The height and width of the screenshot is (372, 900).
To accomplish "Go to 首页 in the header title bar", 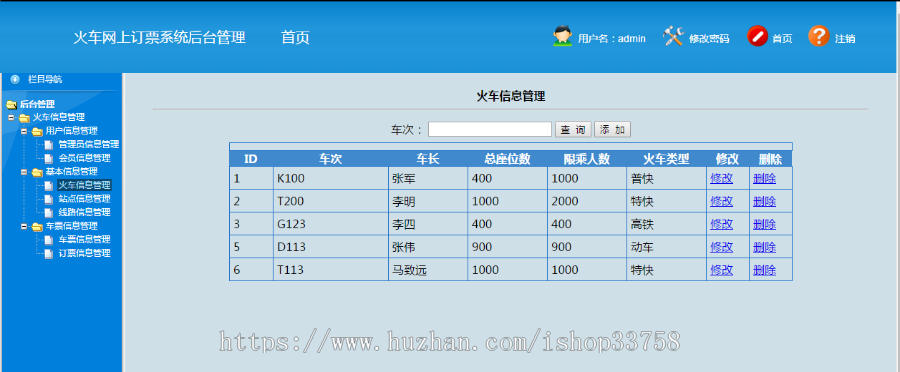I will (x=295, y=37).
